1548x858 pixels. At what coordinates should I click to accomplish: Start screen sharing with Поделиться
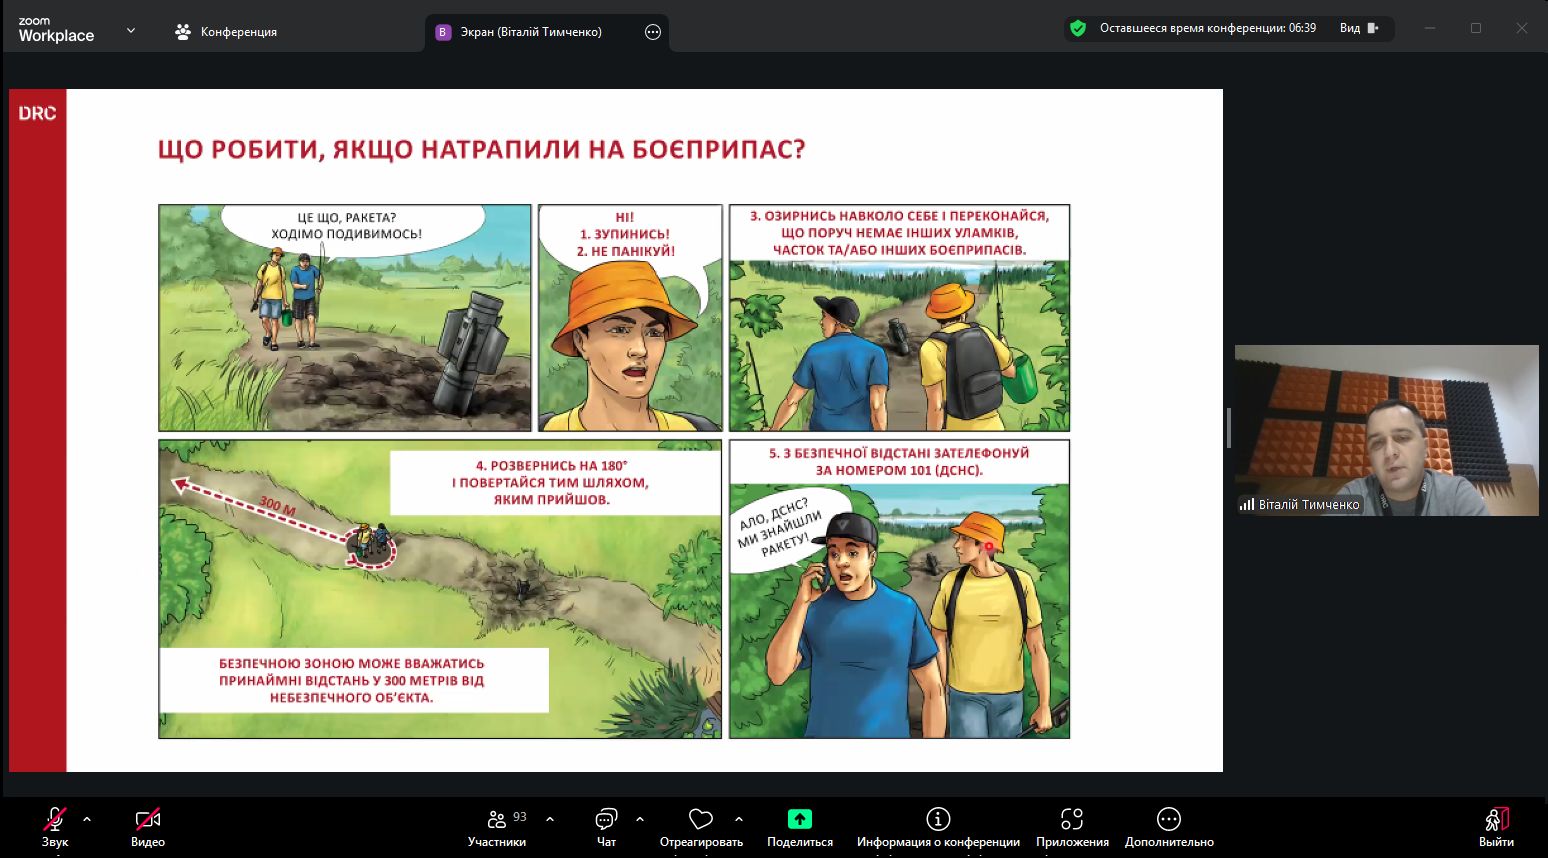pos(799,820)
